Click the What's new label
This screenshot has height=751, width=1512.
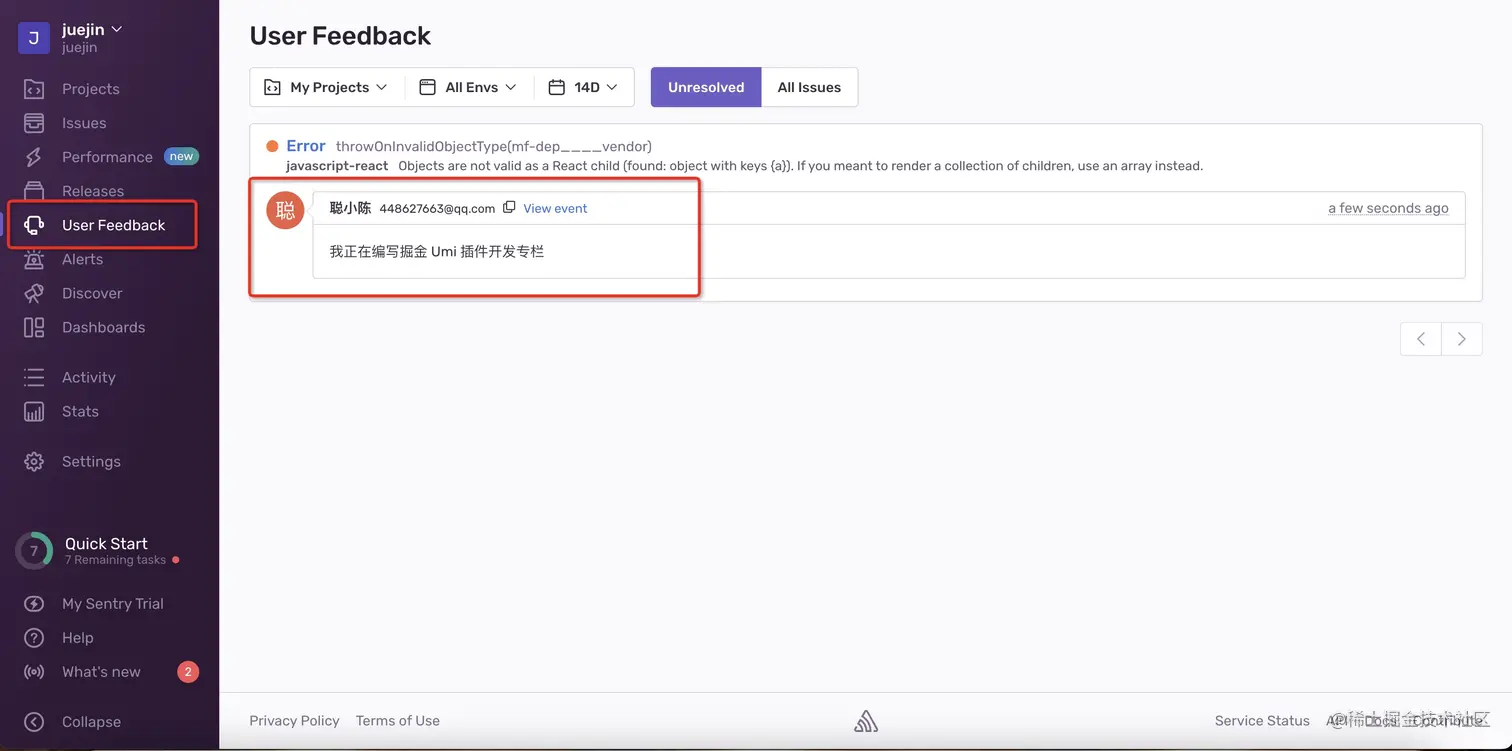pos(101,672)
